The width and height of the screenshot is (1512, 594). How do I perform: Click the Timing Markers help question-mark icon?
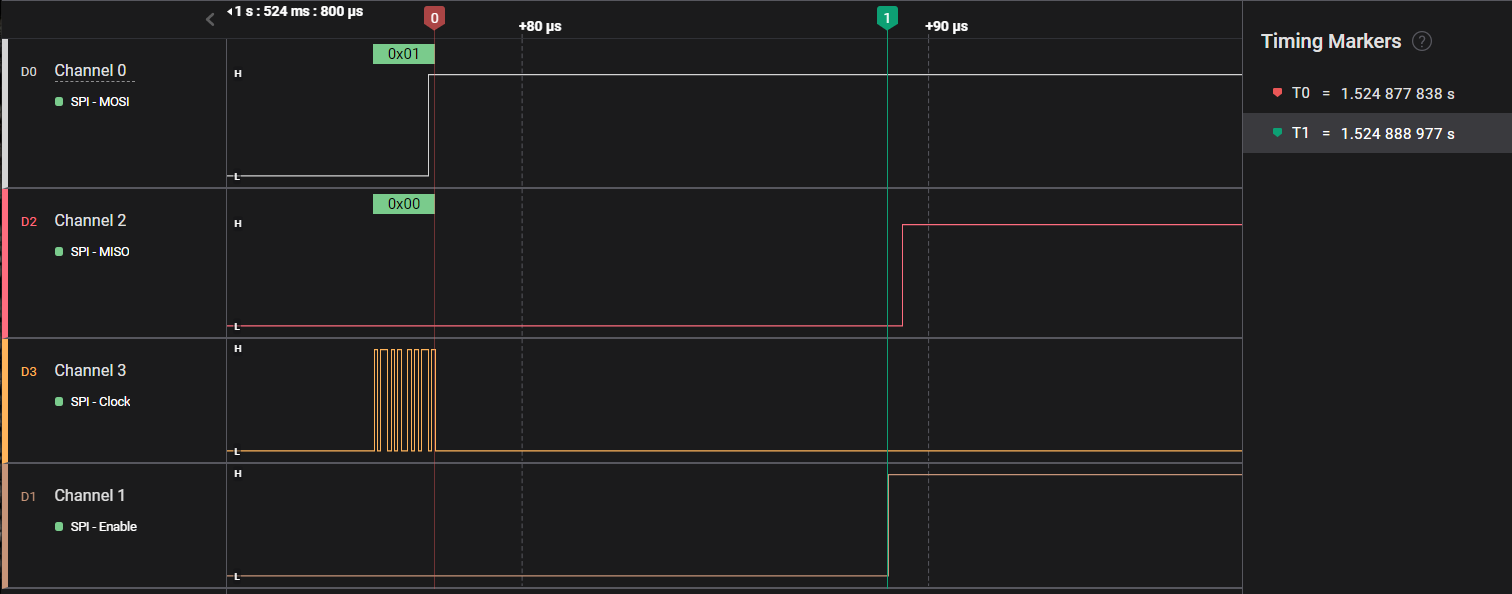(x=1422, y=42)
